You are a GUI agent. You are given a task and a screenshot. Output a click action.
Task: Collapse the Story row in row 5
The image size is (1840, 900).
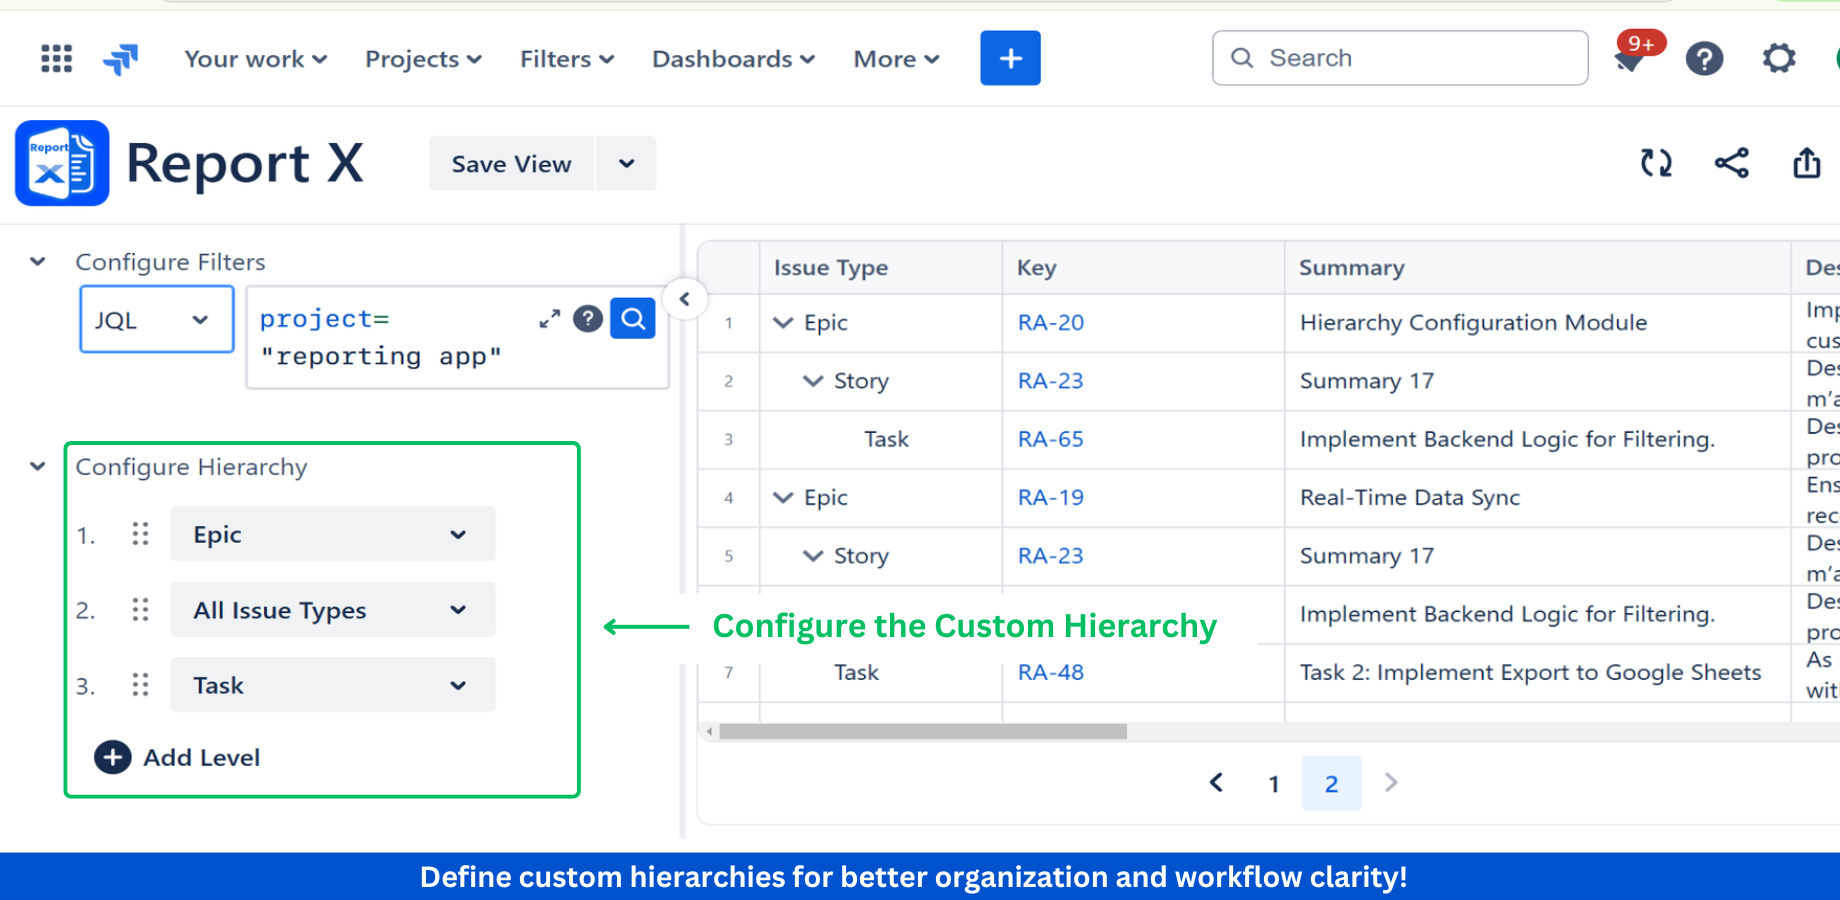tap(814, 556)
